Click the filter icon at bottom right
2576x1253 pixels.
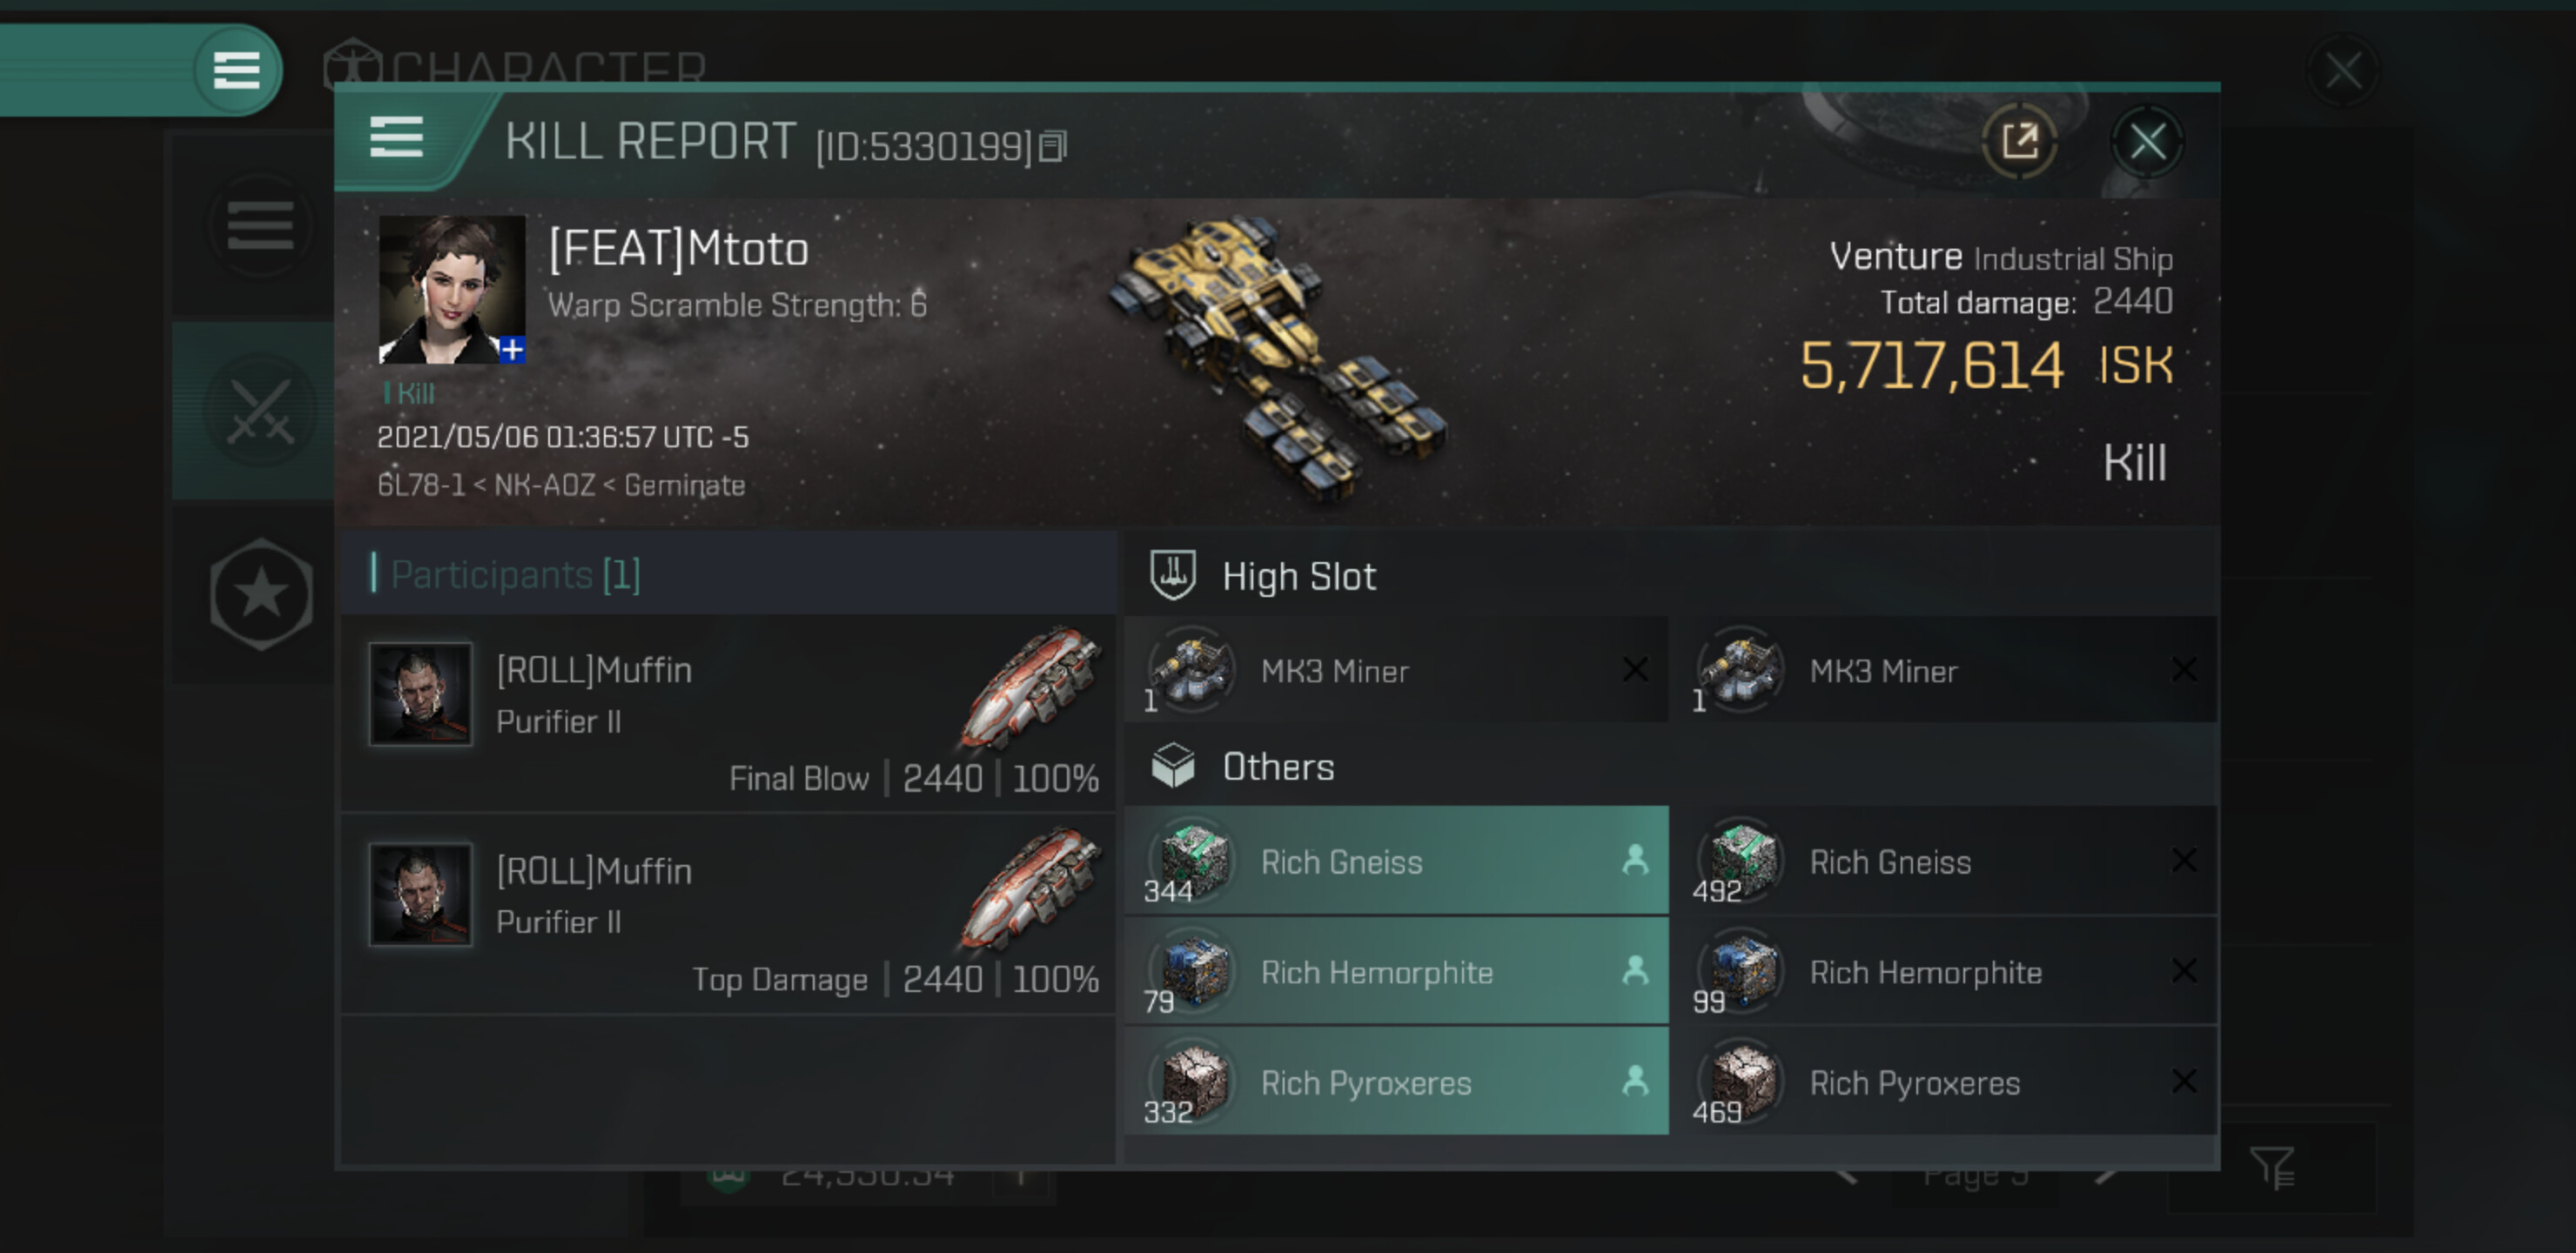pyautogui.click(x=2271, y=1167)
